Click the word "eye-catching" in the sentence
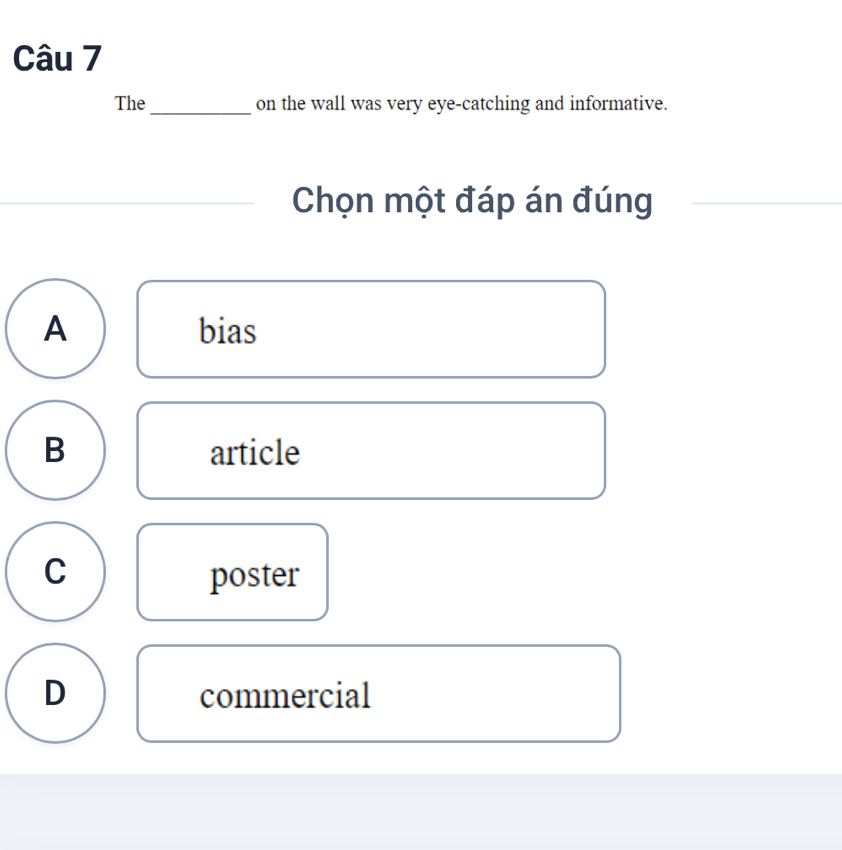This screenshot has height=850, width=842. click(x=479, y=104)
